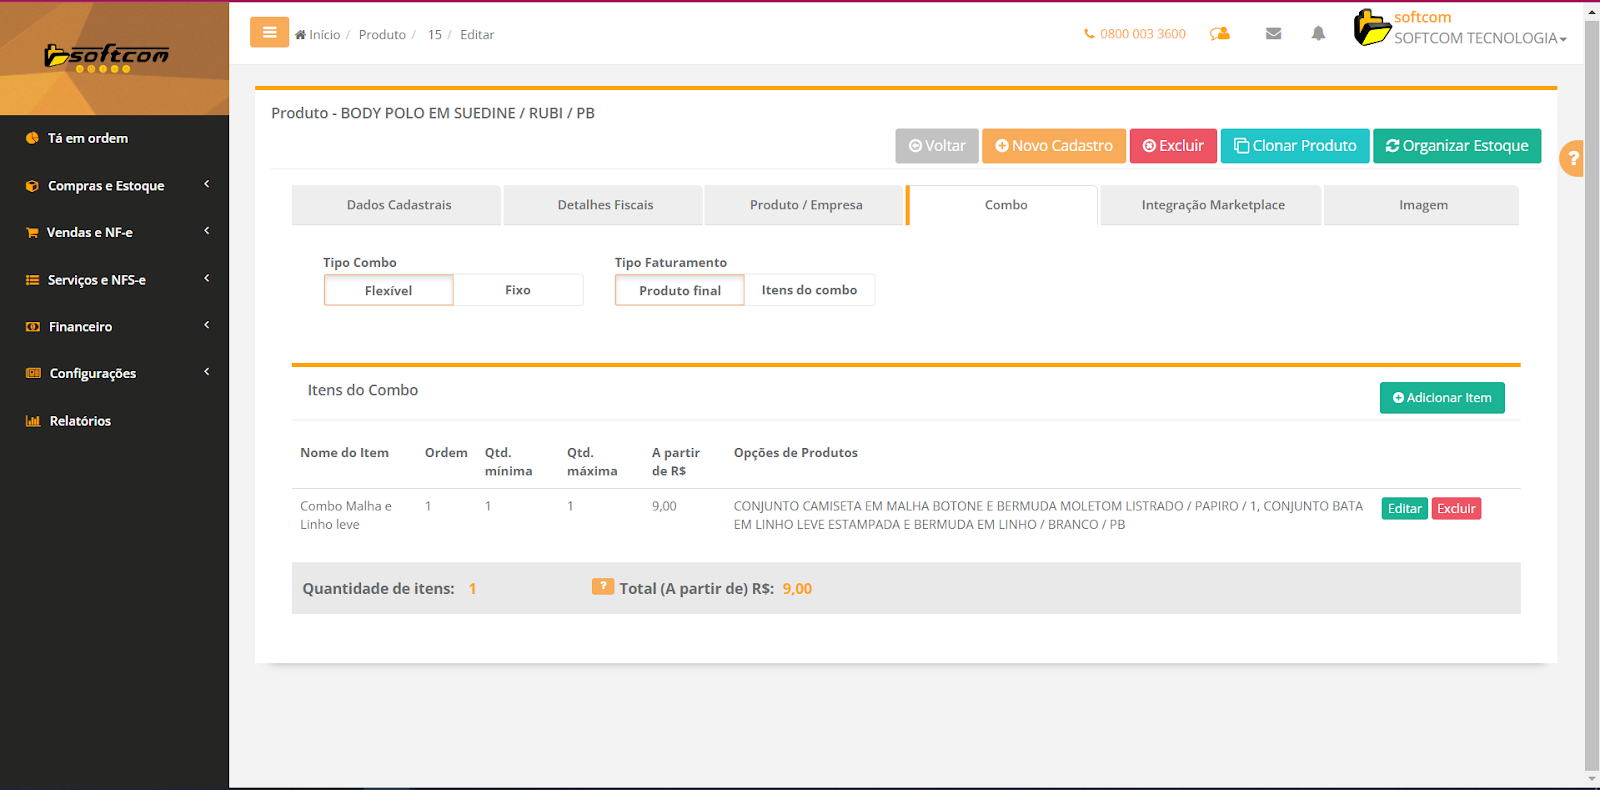1600x790 pixels.
Task: Click the Adicionar Item button
Action: [x=1441, y=398]
